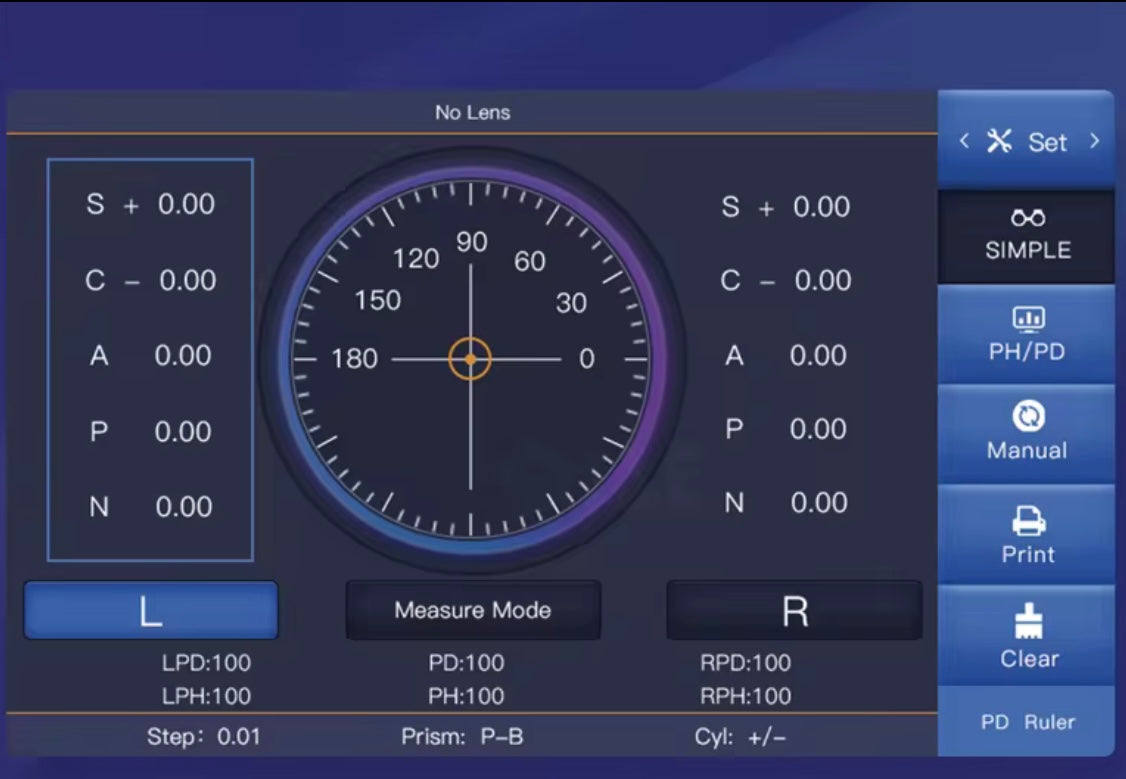This screenshot has height=779, width=1126.
Task: Go to next Set page arrow
Action: click(1094, 141)
